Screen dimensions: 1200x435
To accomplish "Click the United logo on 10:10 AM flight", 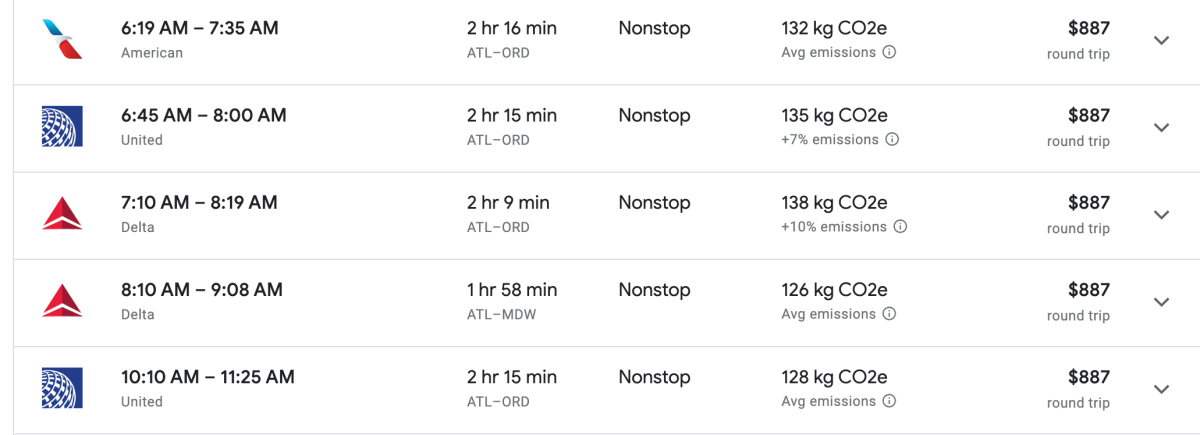I will pos(62,388).
